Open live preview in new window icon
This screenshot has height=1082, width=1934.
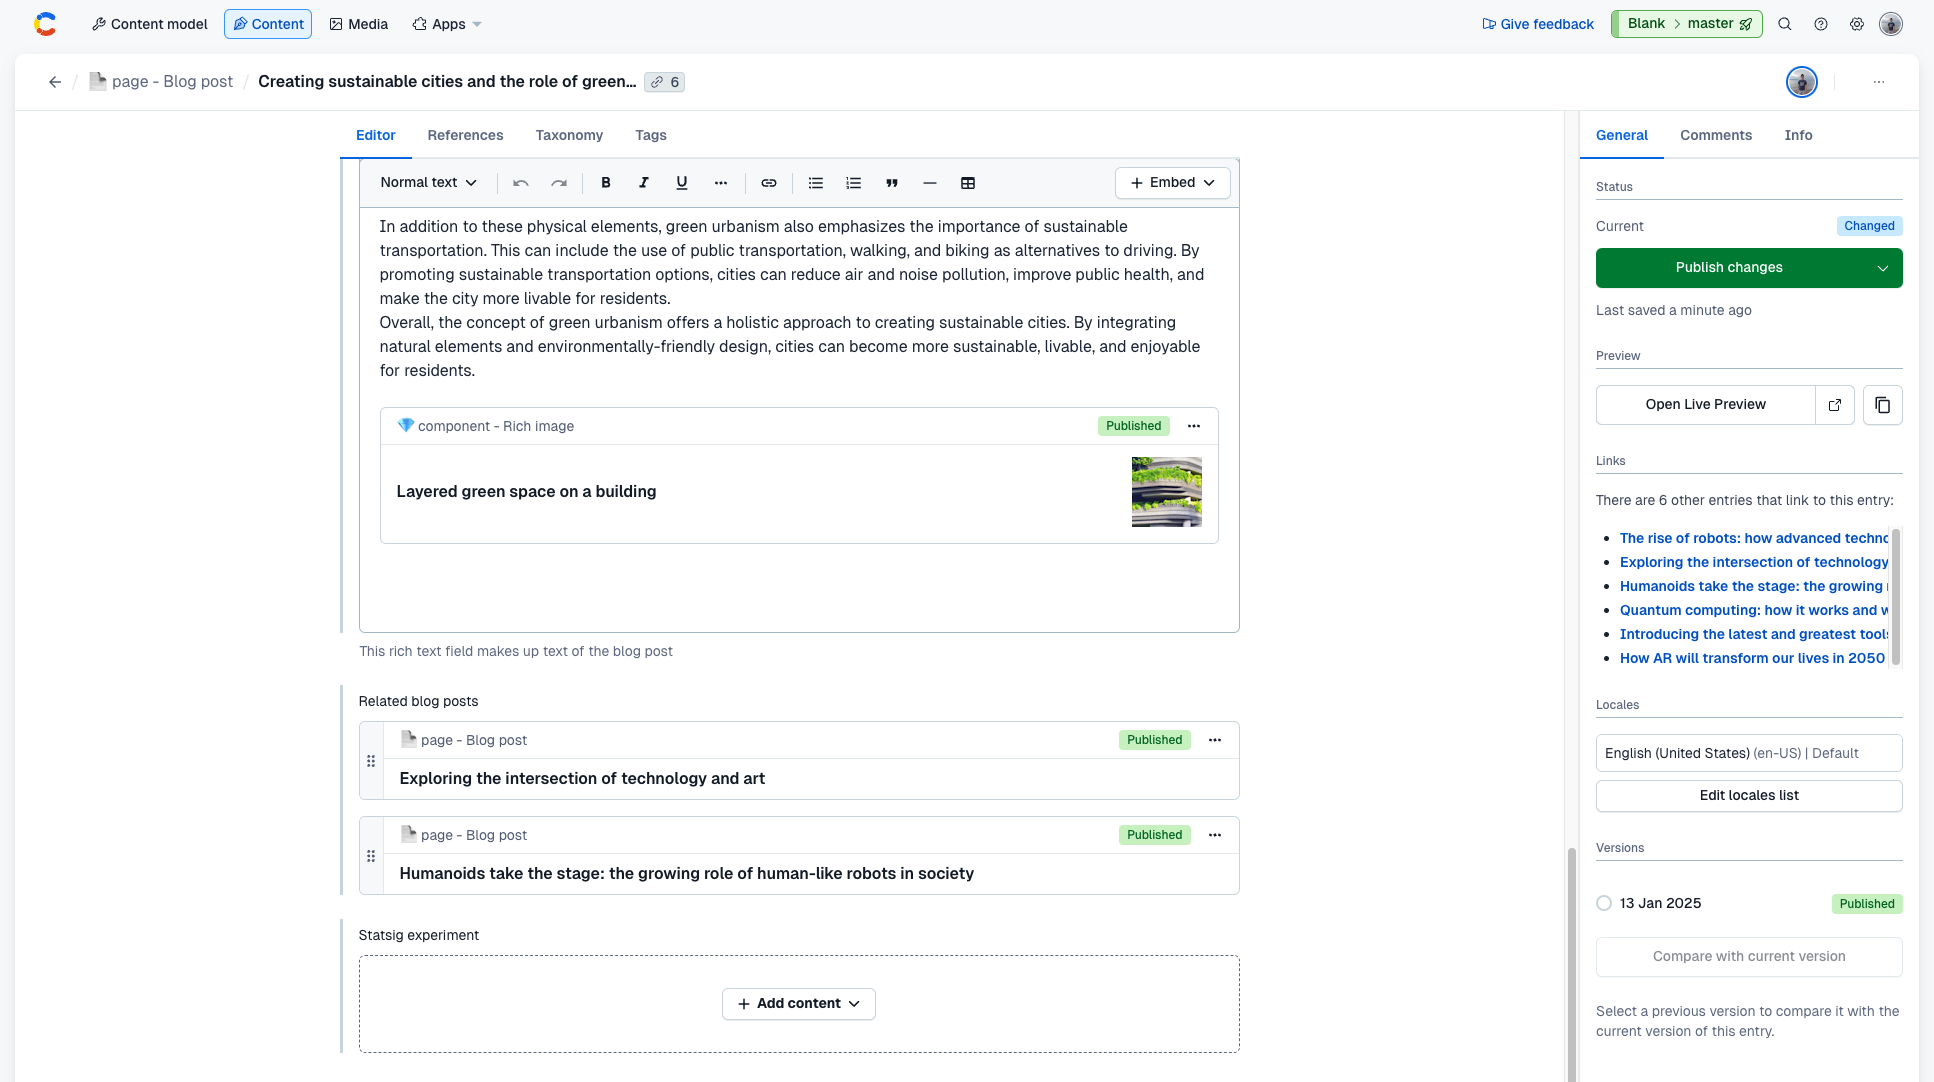click(x=1834, y=405)
